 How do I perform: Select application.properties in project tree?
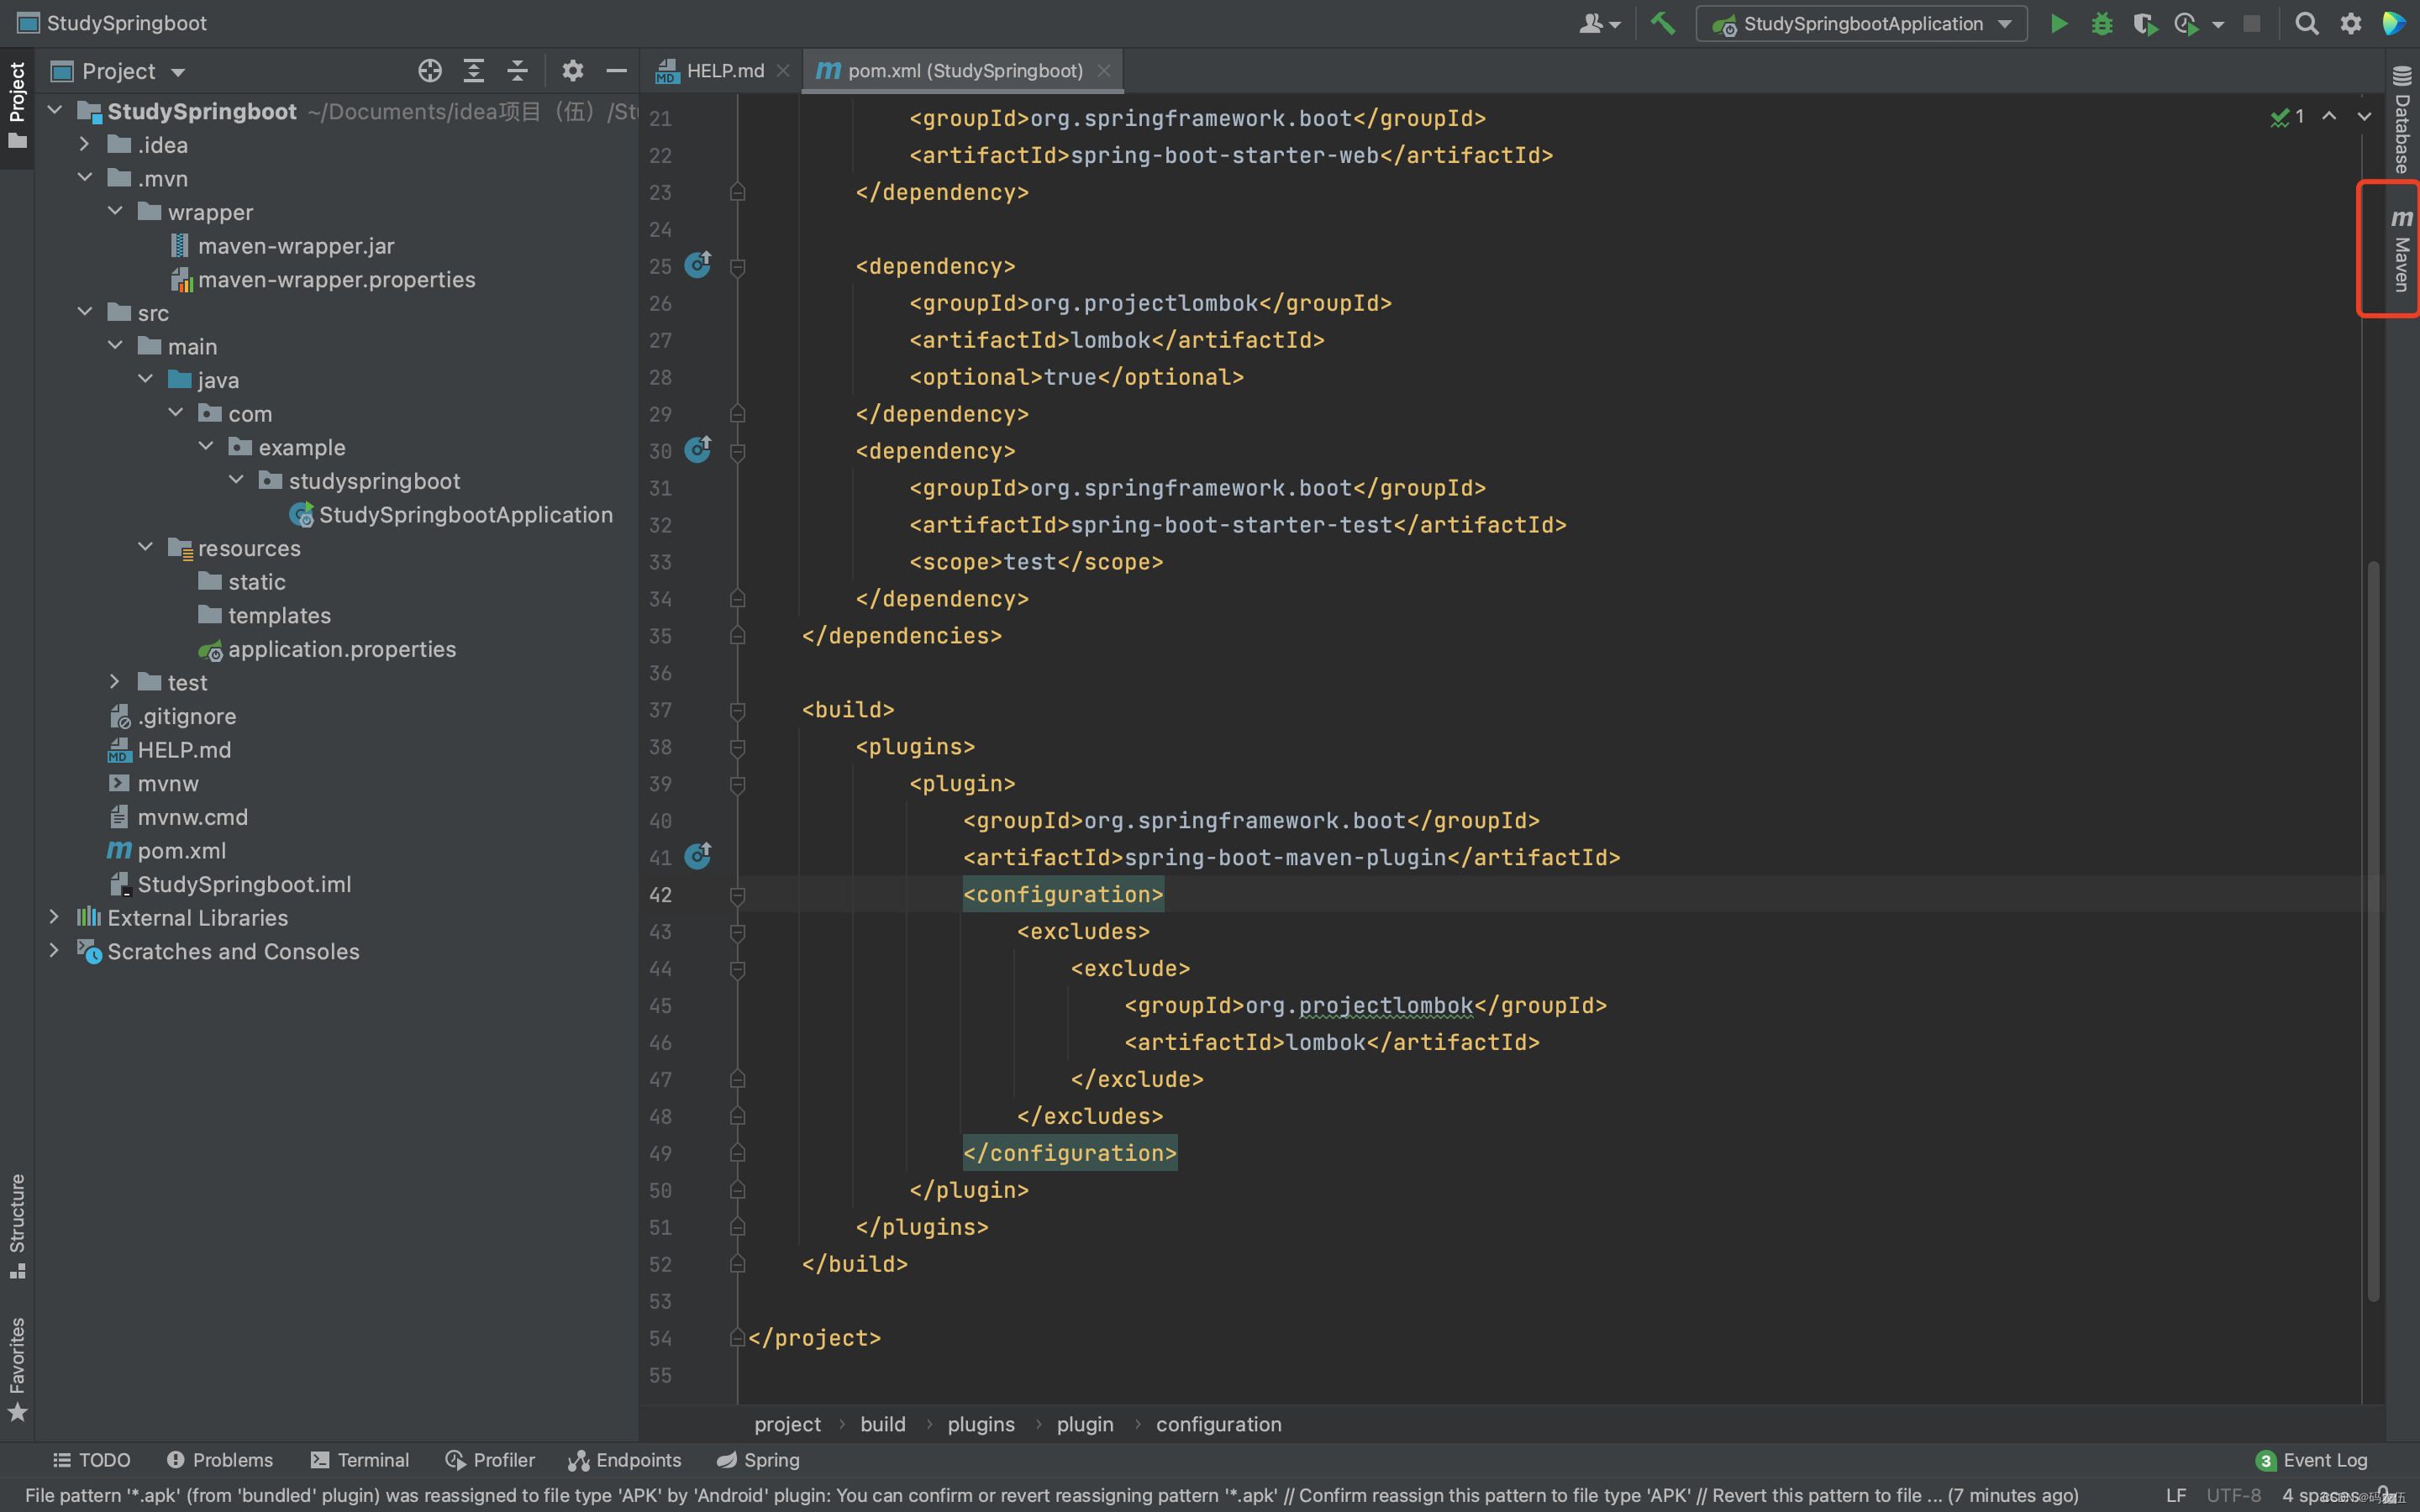pos(327,649)
